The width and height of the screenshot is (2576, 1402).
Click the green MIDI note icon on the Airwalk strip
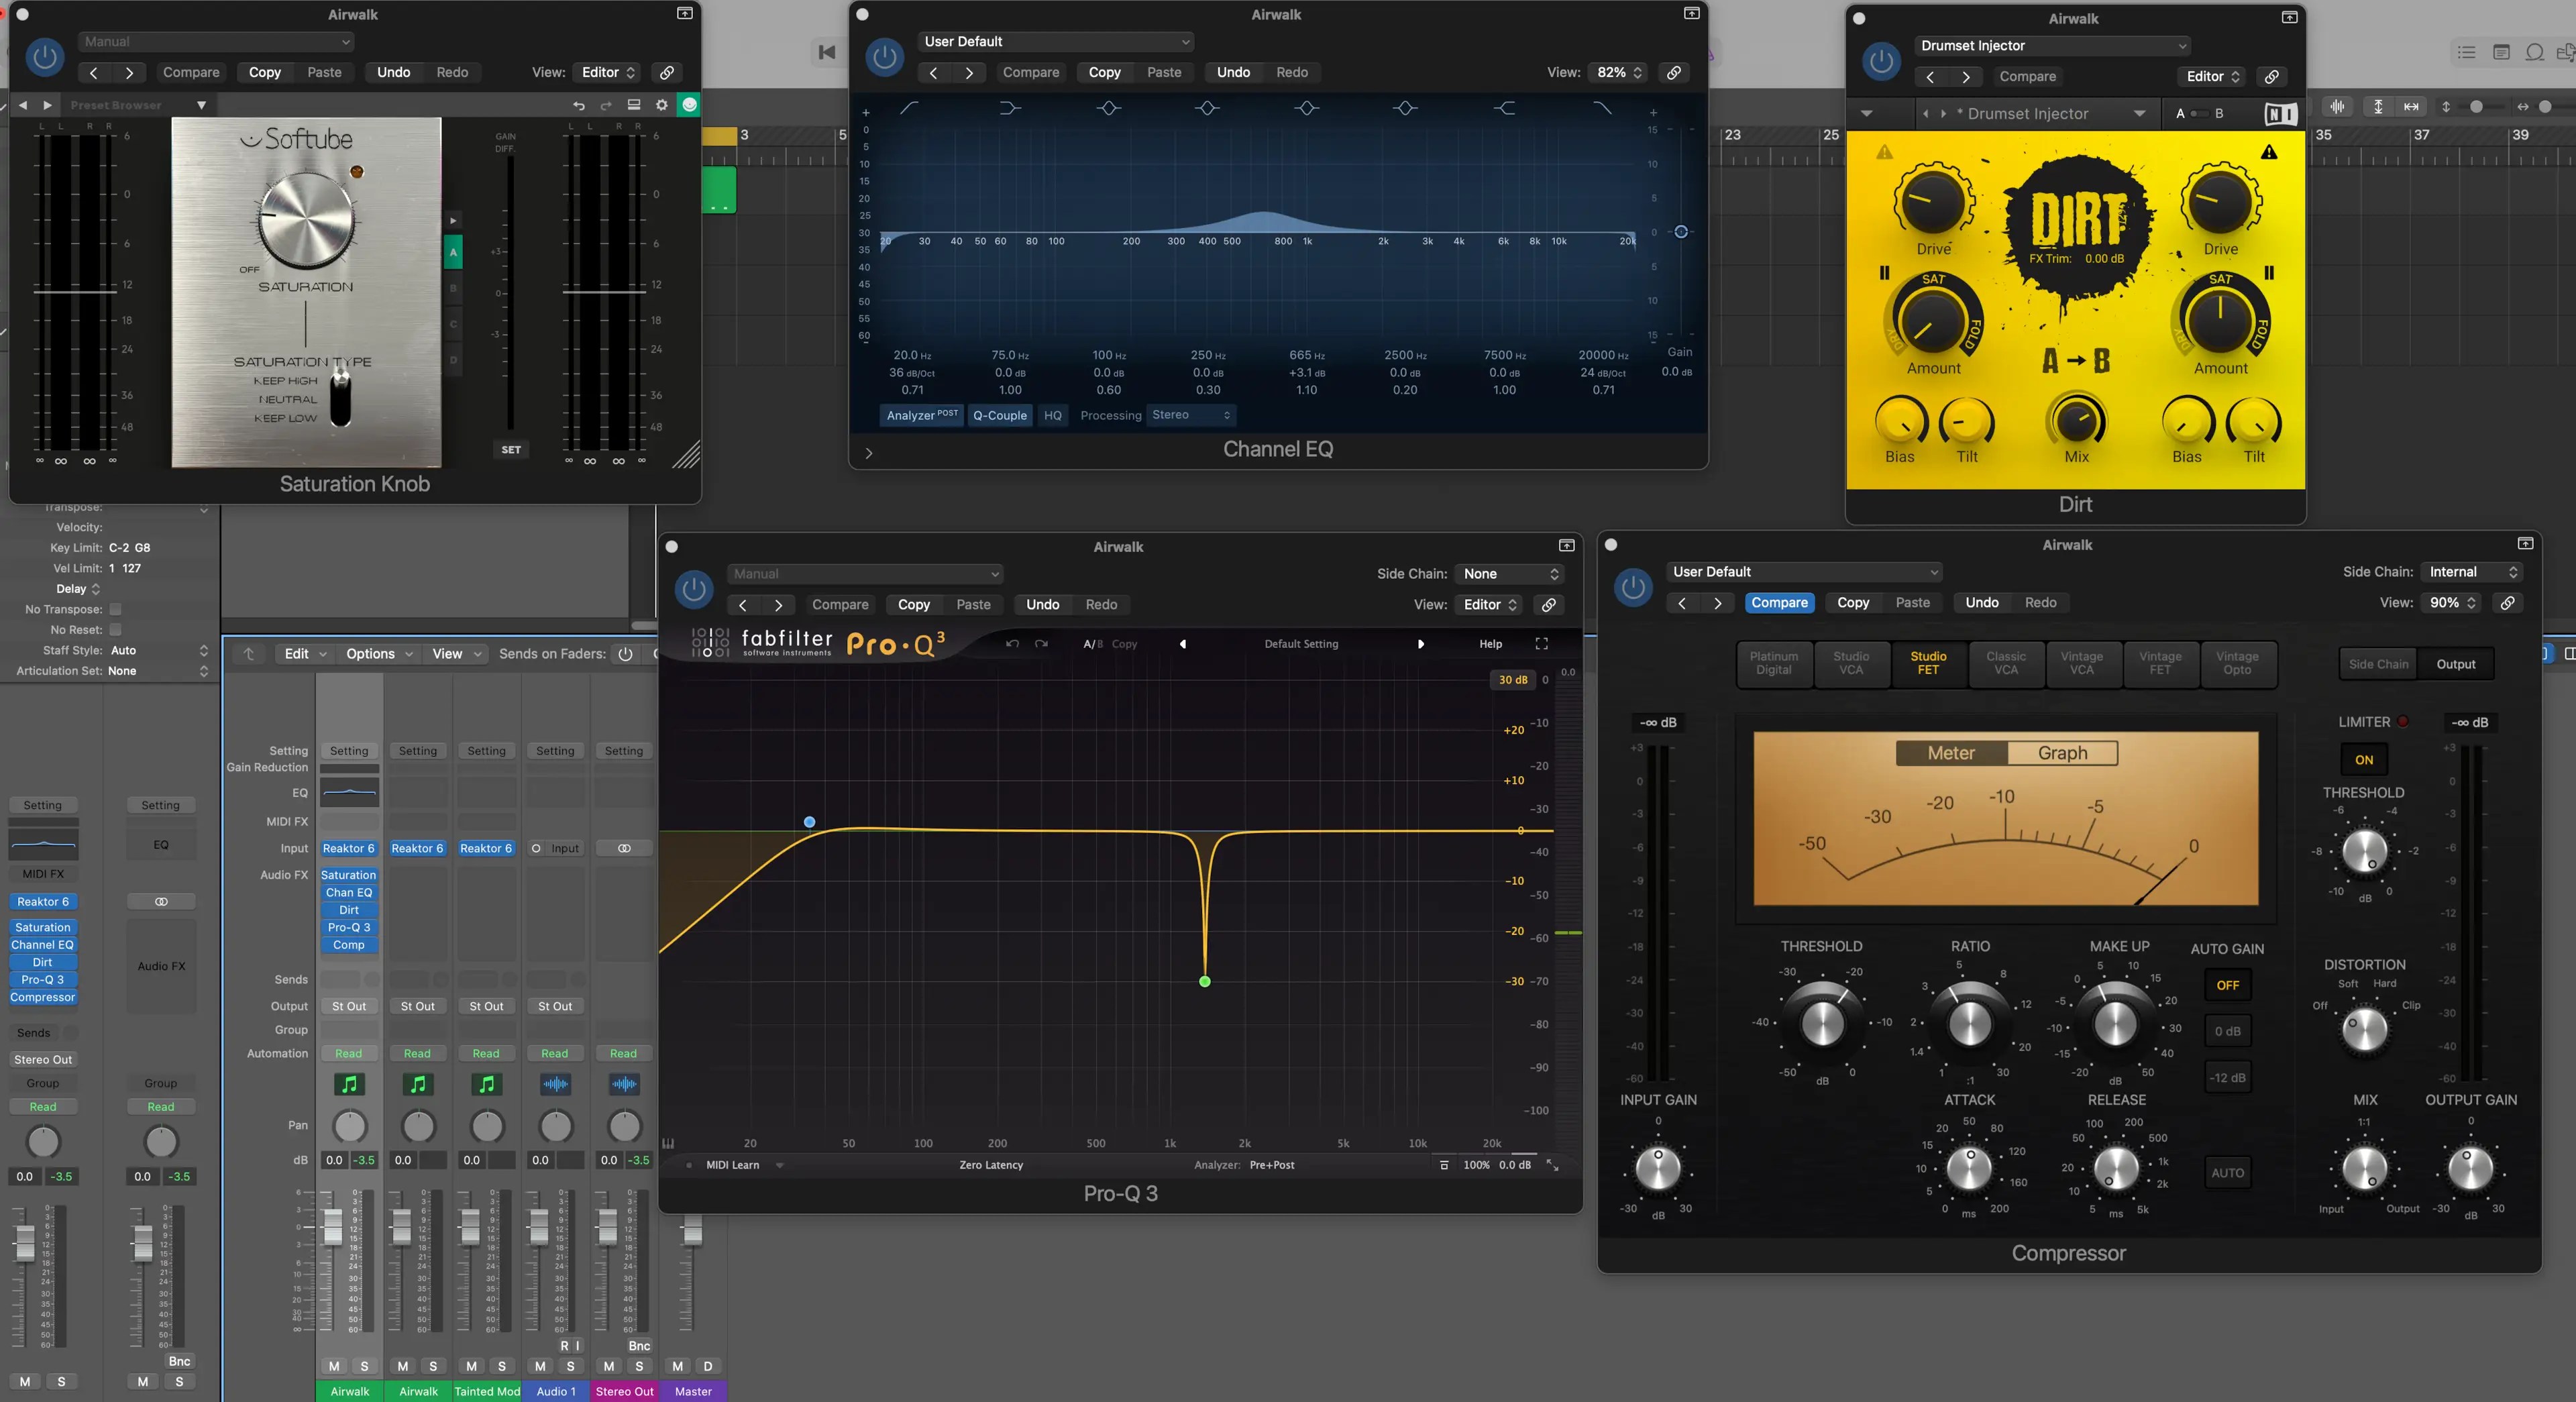pos(349,1084)
